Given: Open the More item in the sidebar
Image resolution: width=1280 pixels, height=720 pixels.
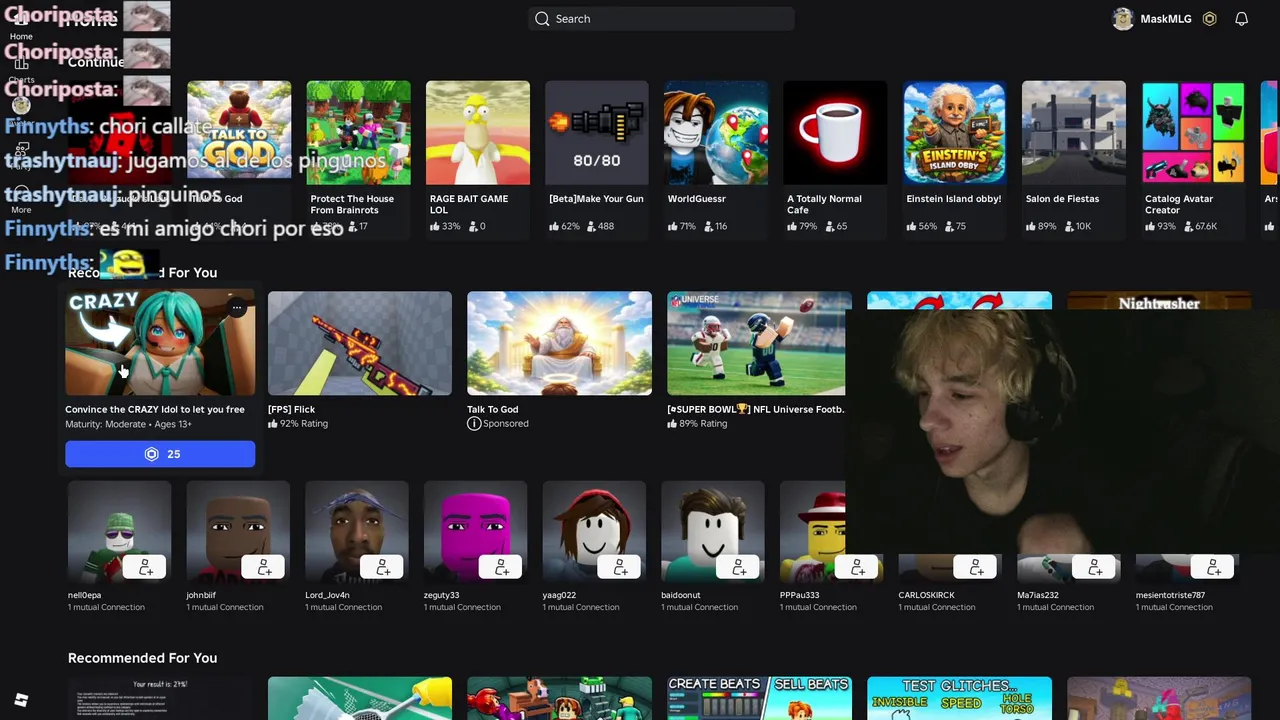Looking at the screenshot, I should click(x=21, y=200).
